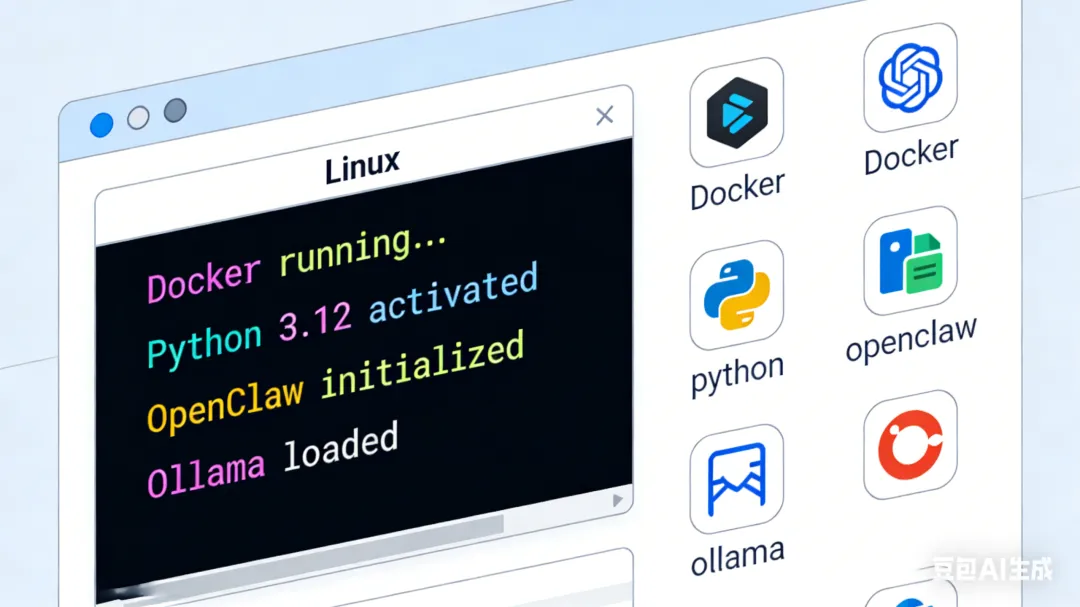
Task: Launch the ollama app icon
Action: 736,479
